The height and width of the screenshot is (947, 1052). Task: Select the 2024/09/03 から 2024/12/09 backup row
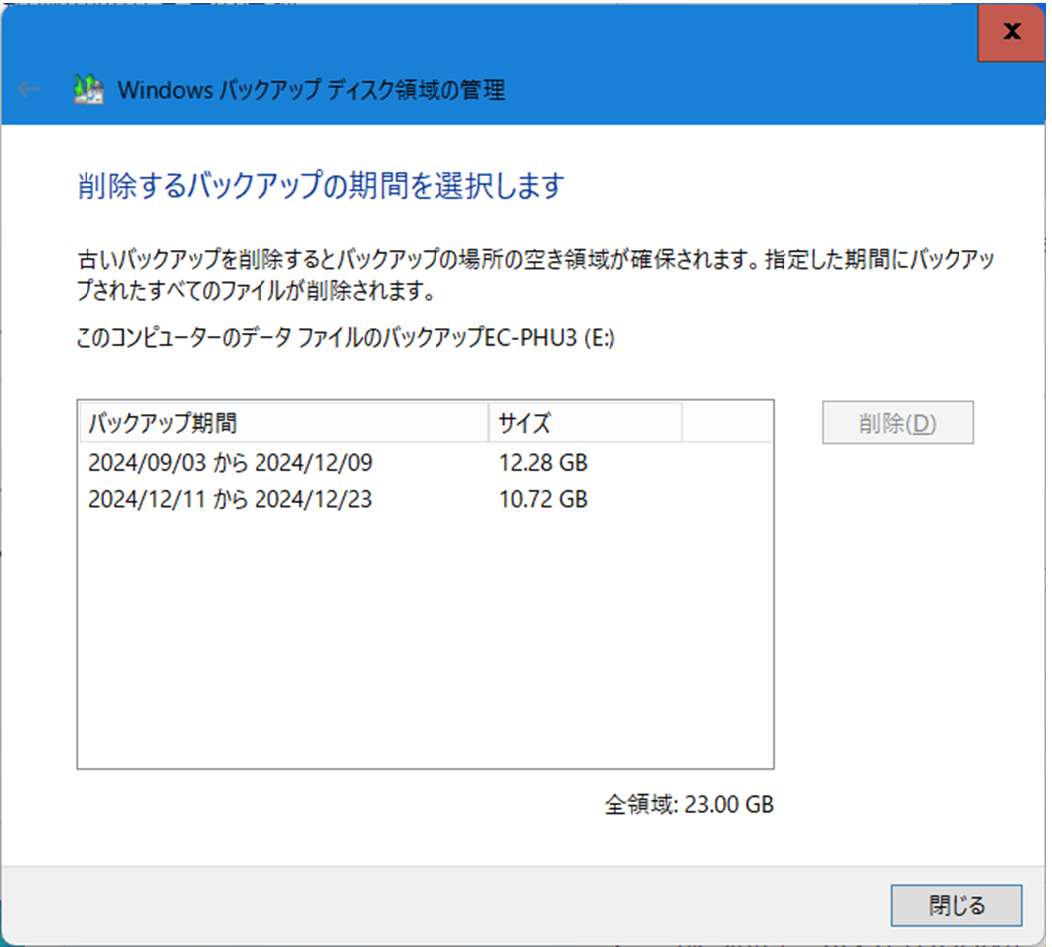[x=425, y=462]
